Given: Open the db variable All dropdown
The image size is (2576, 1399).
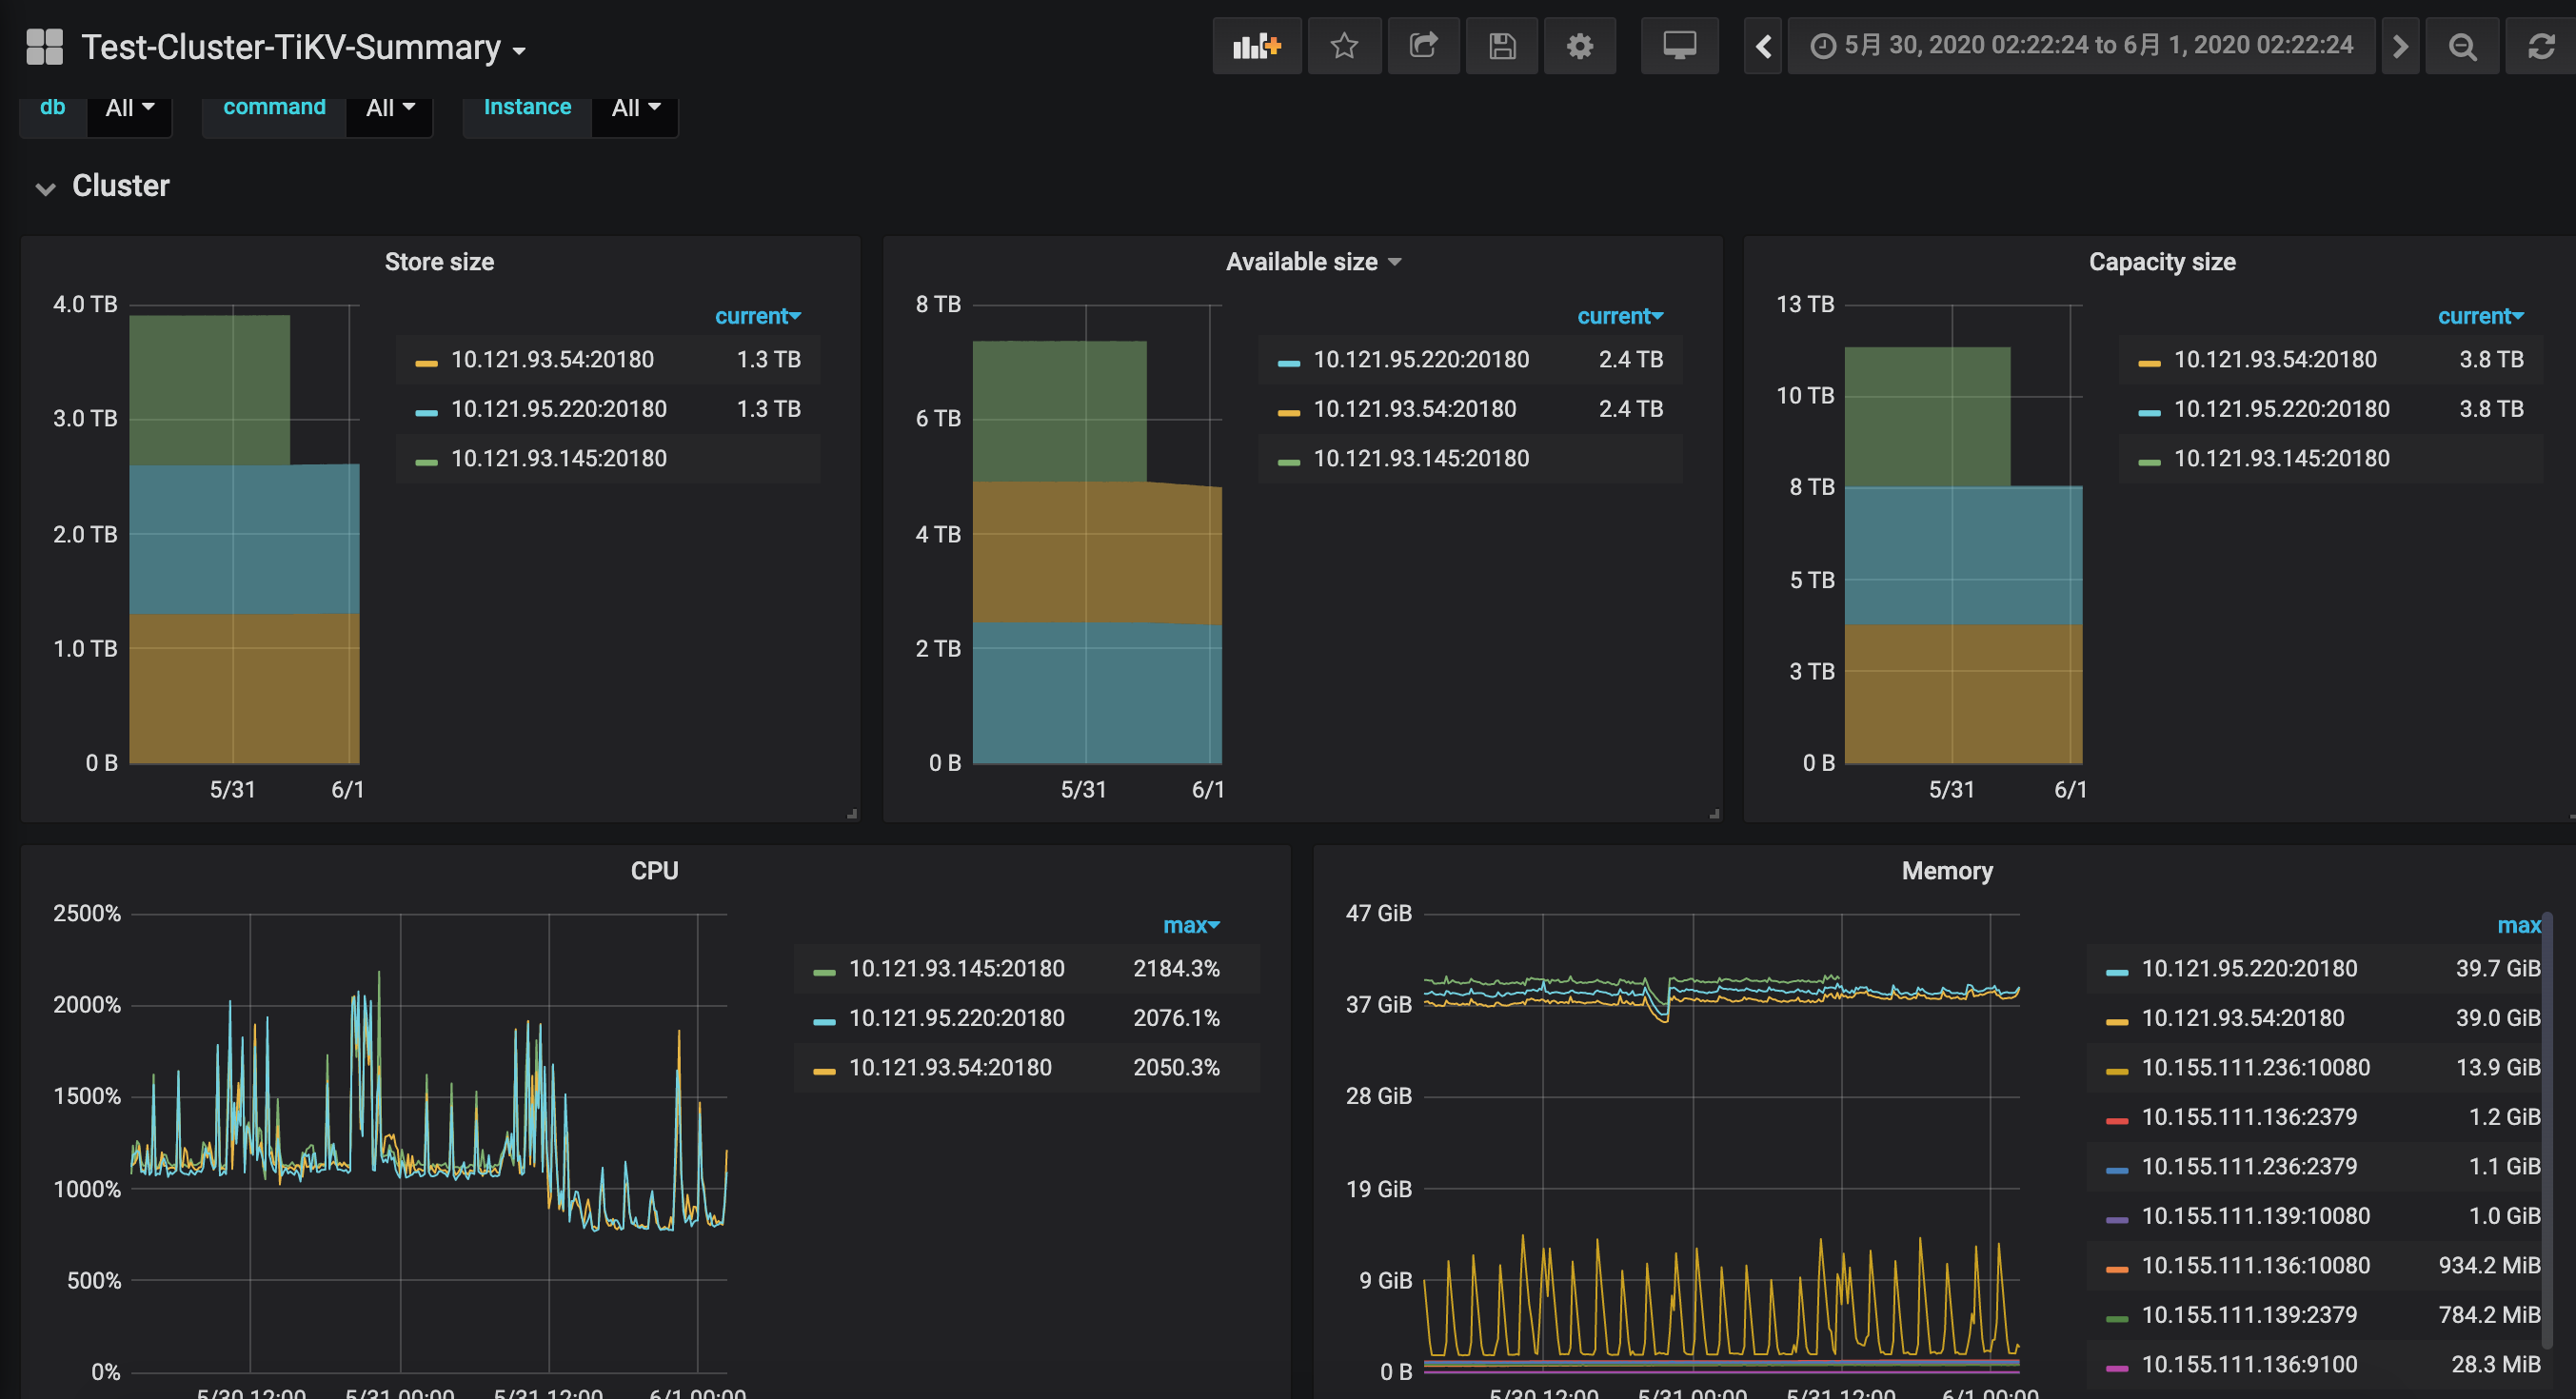Looking at the screenshot, I should [x=129, y=107].
